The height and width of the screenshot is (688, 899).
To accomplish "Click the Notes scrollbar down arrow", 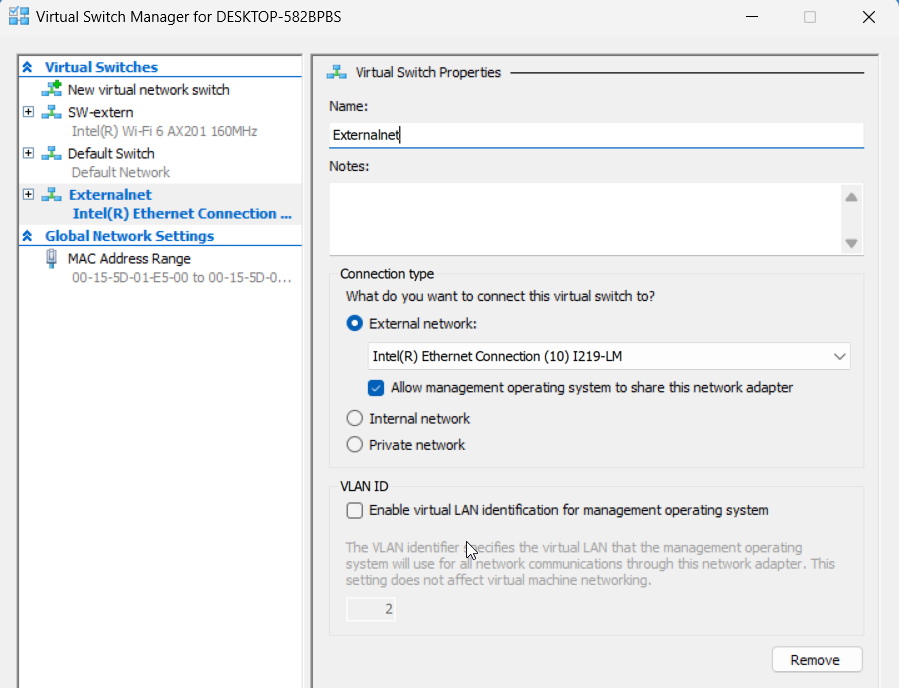I will 851,243.
